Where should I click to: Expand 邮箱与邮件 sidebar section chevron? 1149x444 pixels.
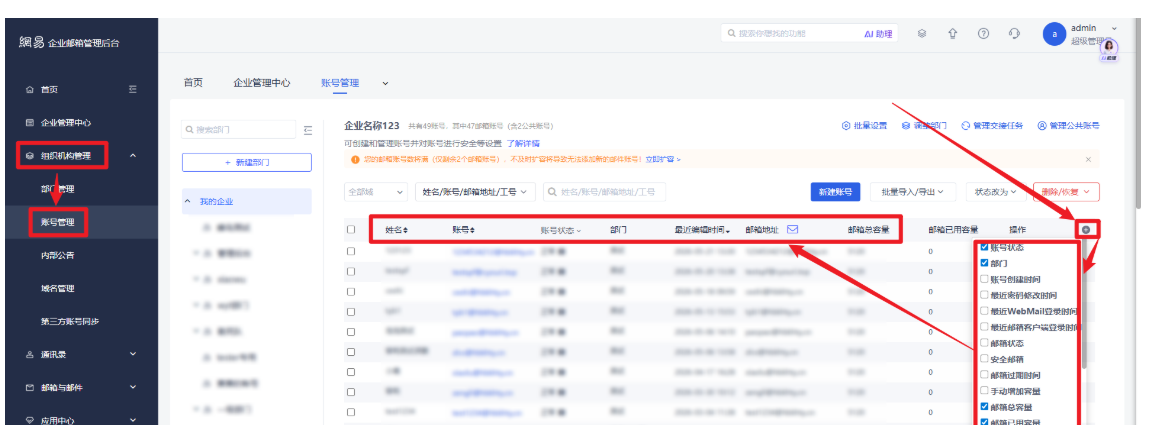pyautogui.click(x=133, y=388)
